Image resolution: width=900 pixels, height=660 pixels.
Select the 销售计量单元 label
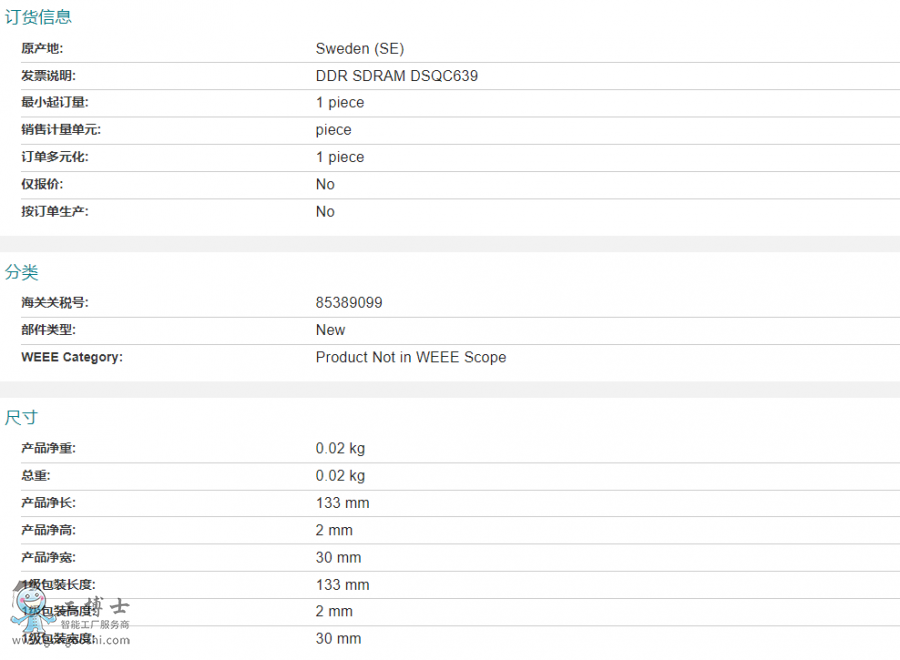61,130
